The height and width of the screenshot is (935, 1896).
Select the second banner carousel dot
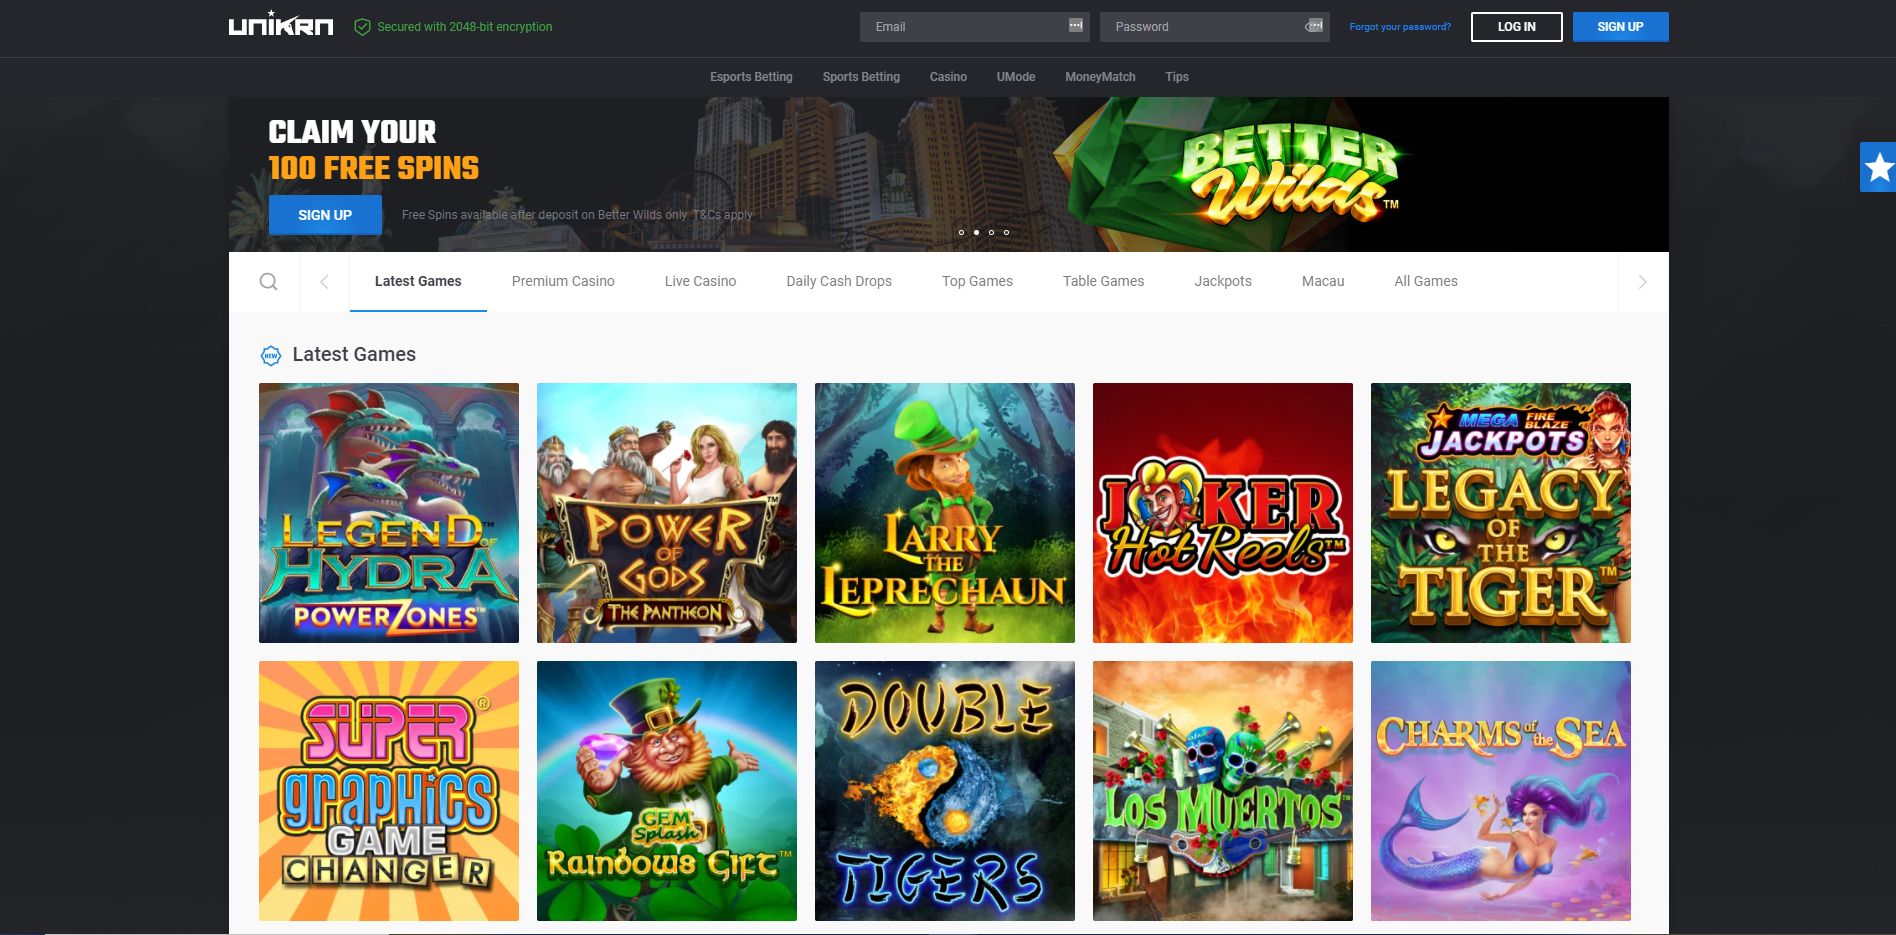976,232
